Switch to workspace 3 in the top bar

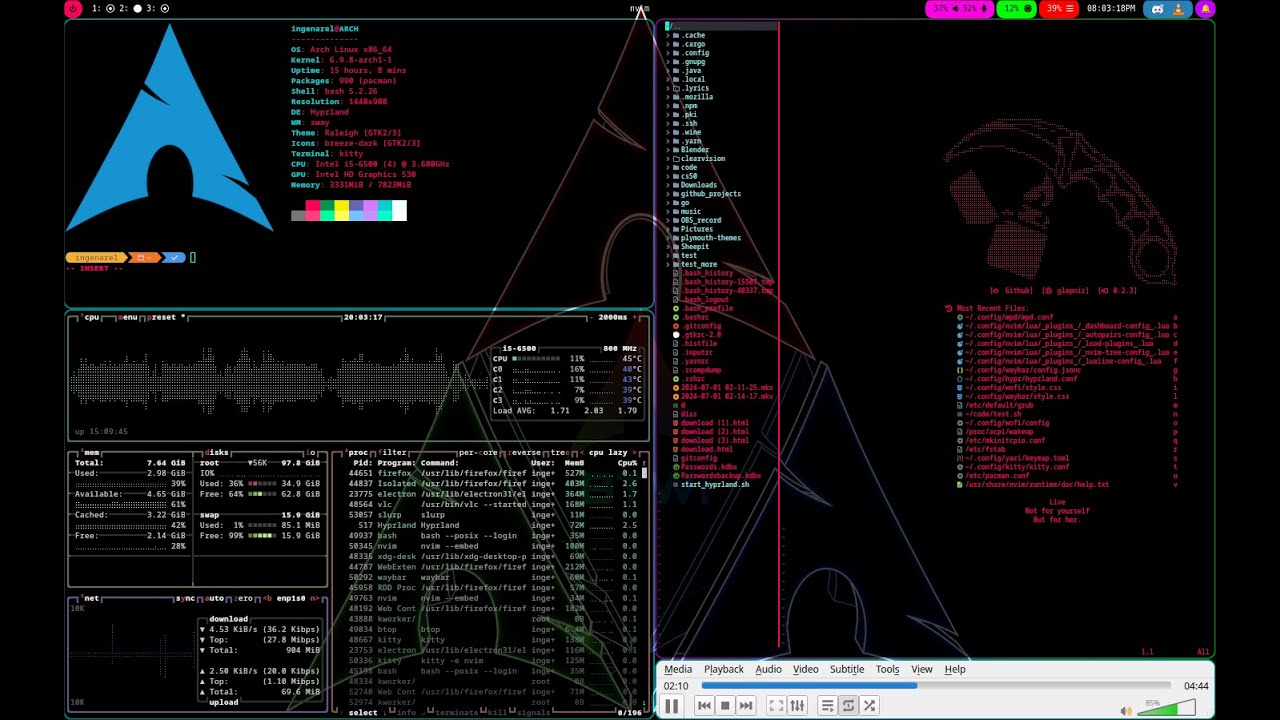[158, 9]
